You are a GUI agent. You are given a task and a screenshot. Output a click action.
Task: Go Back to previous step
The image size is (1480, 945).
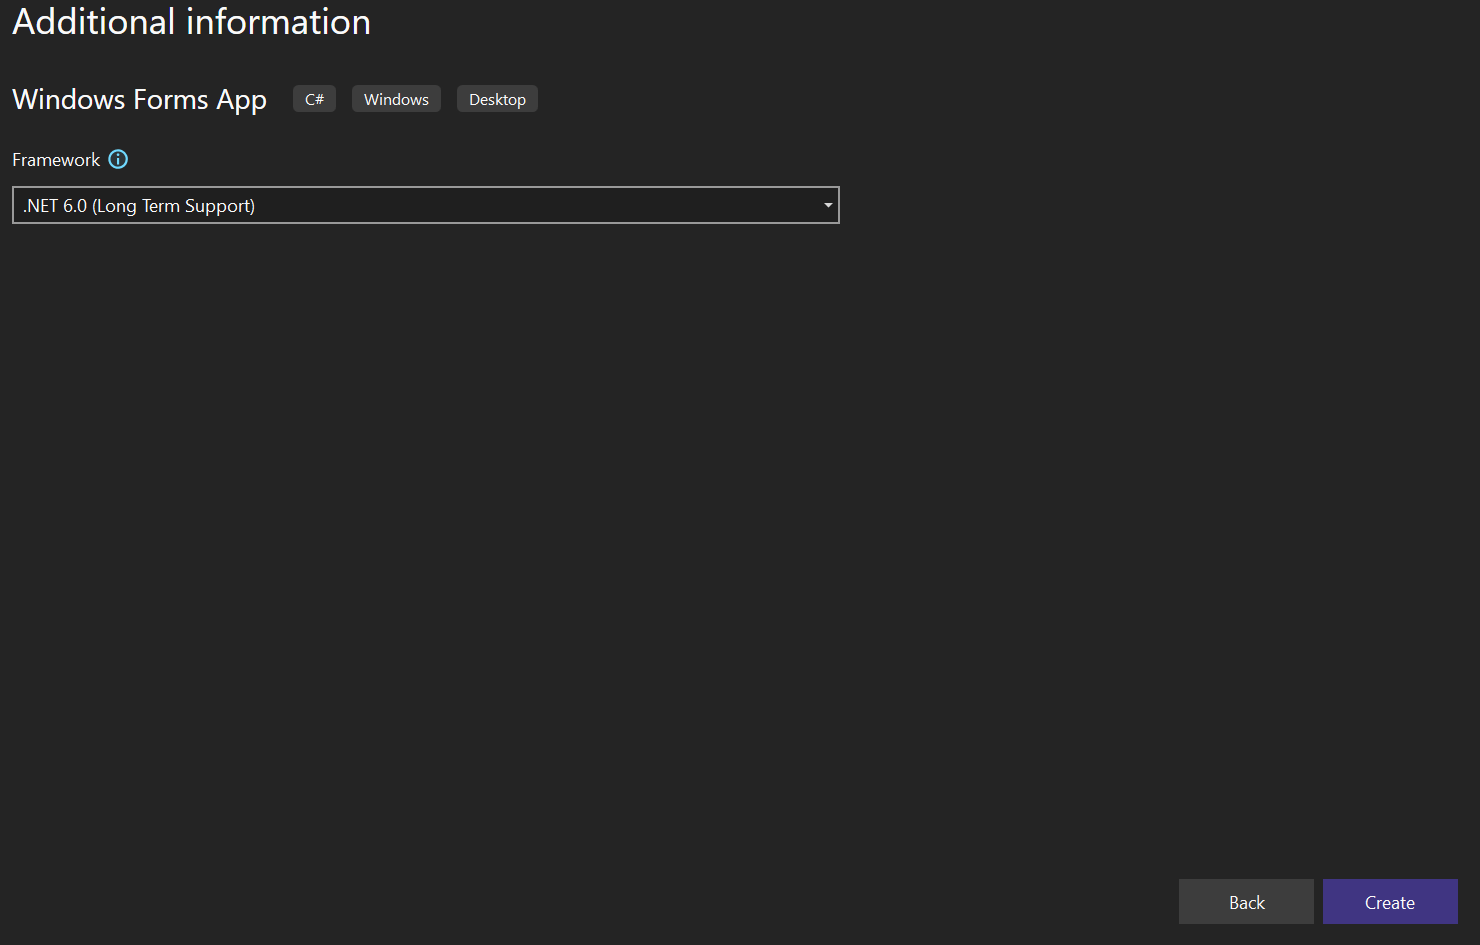(1246, 902)
